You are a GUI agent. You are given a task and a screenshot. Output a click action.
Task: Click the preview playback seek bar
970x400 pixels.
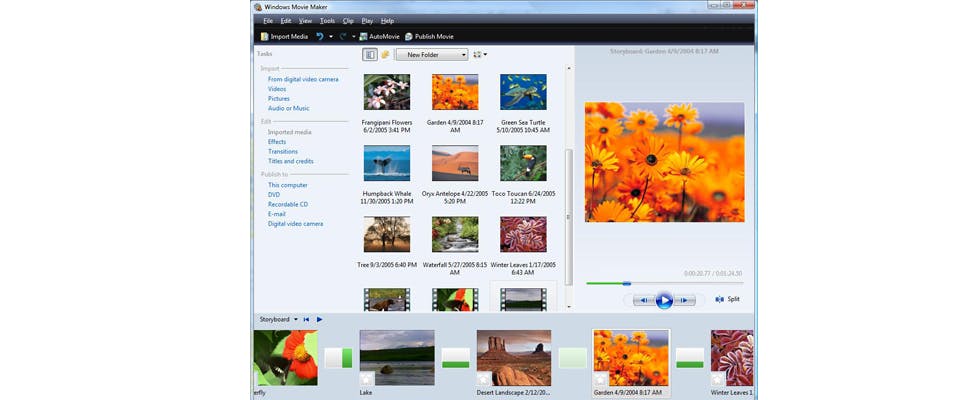pyautogui.click(x=664, y=283)
